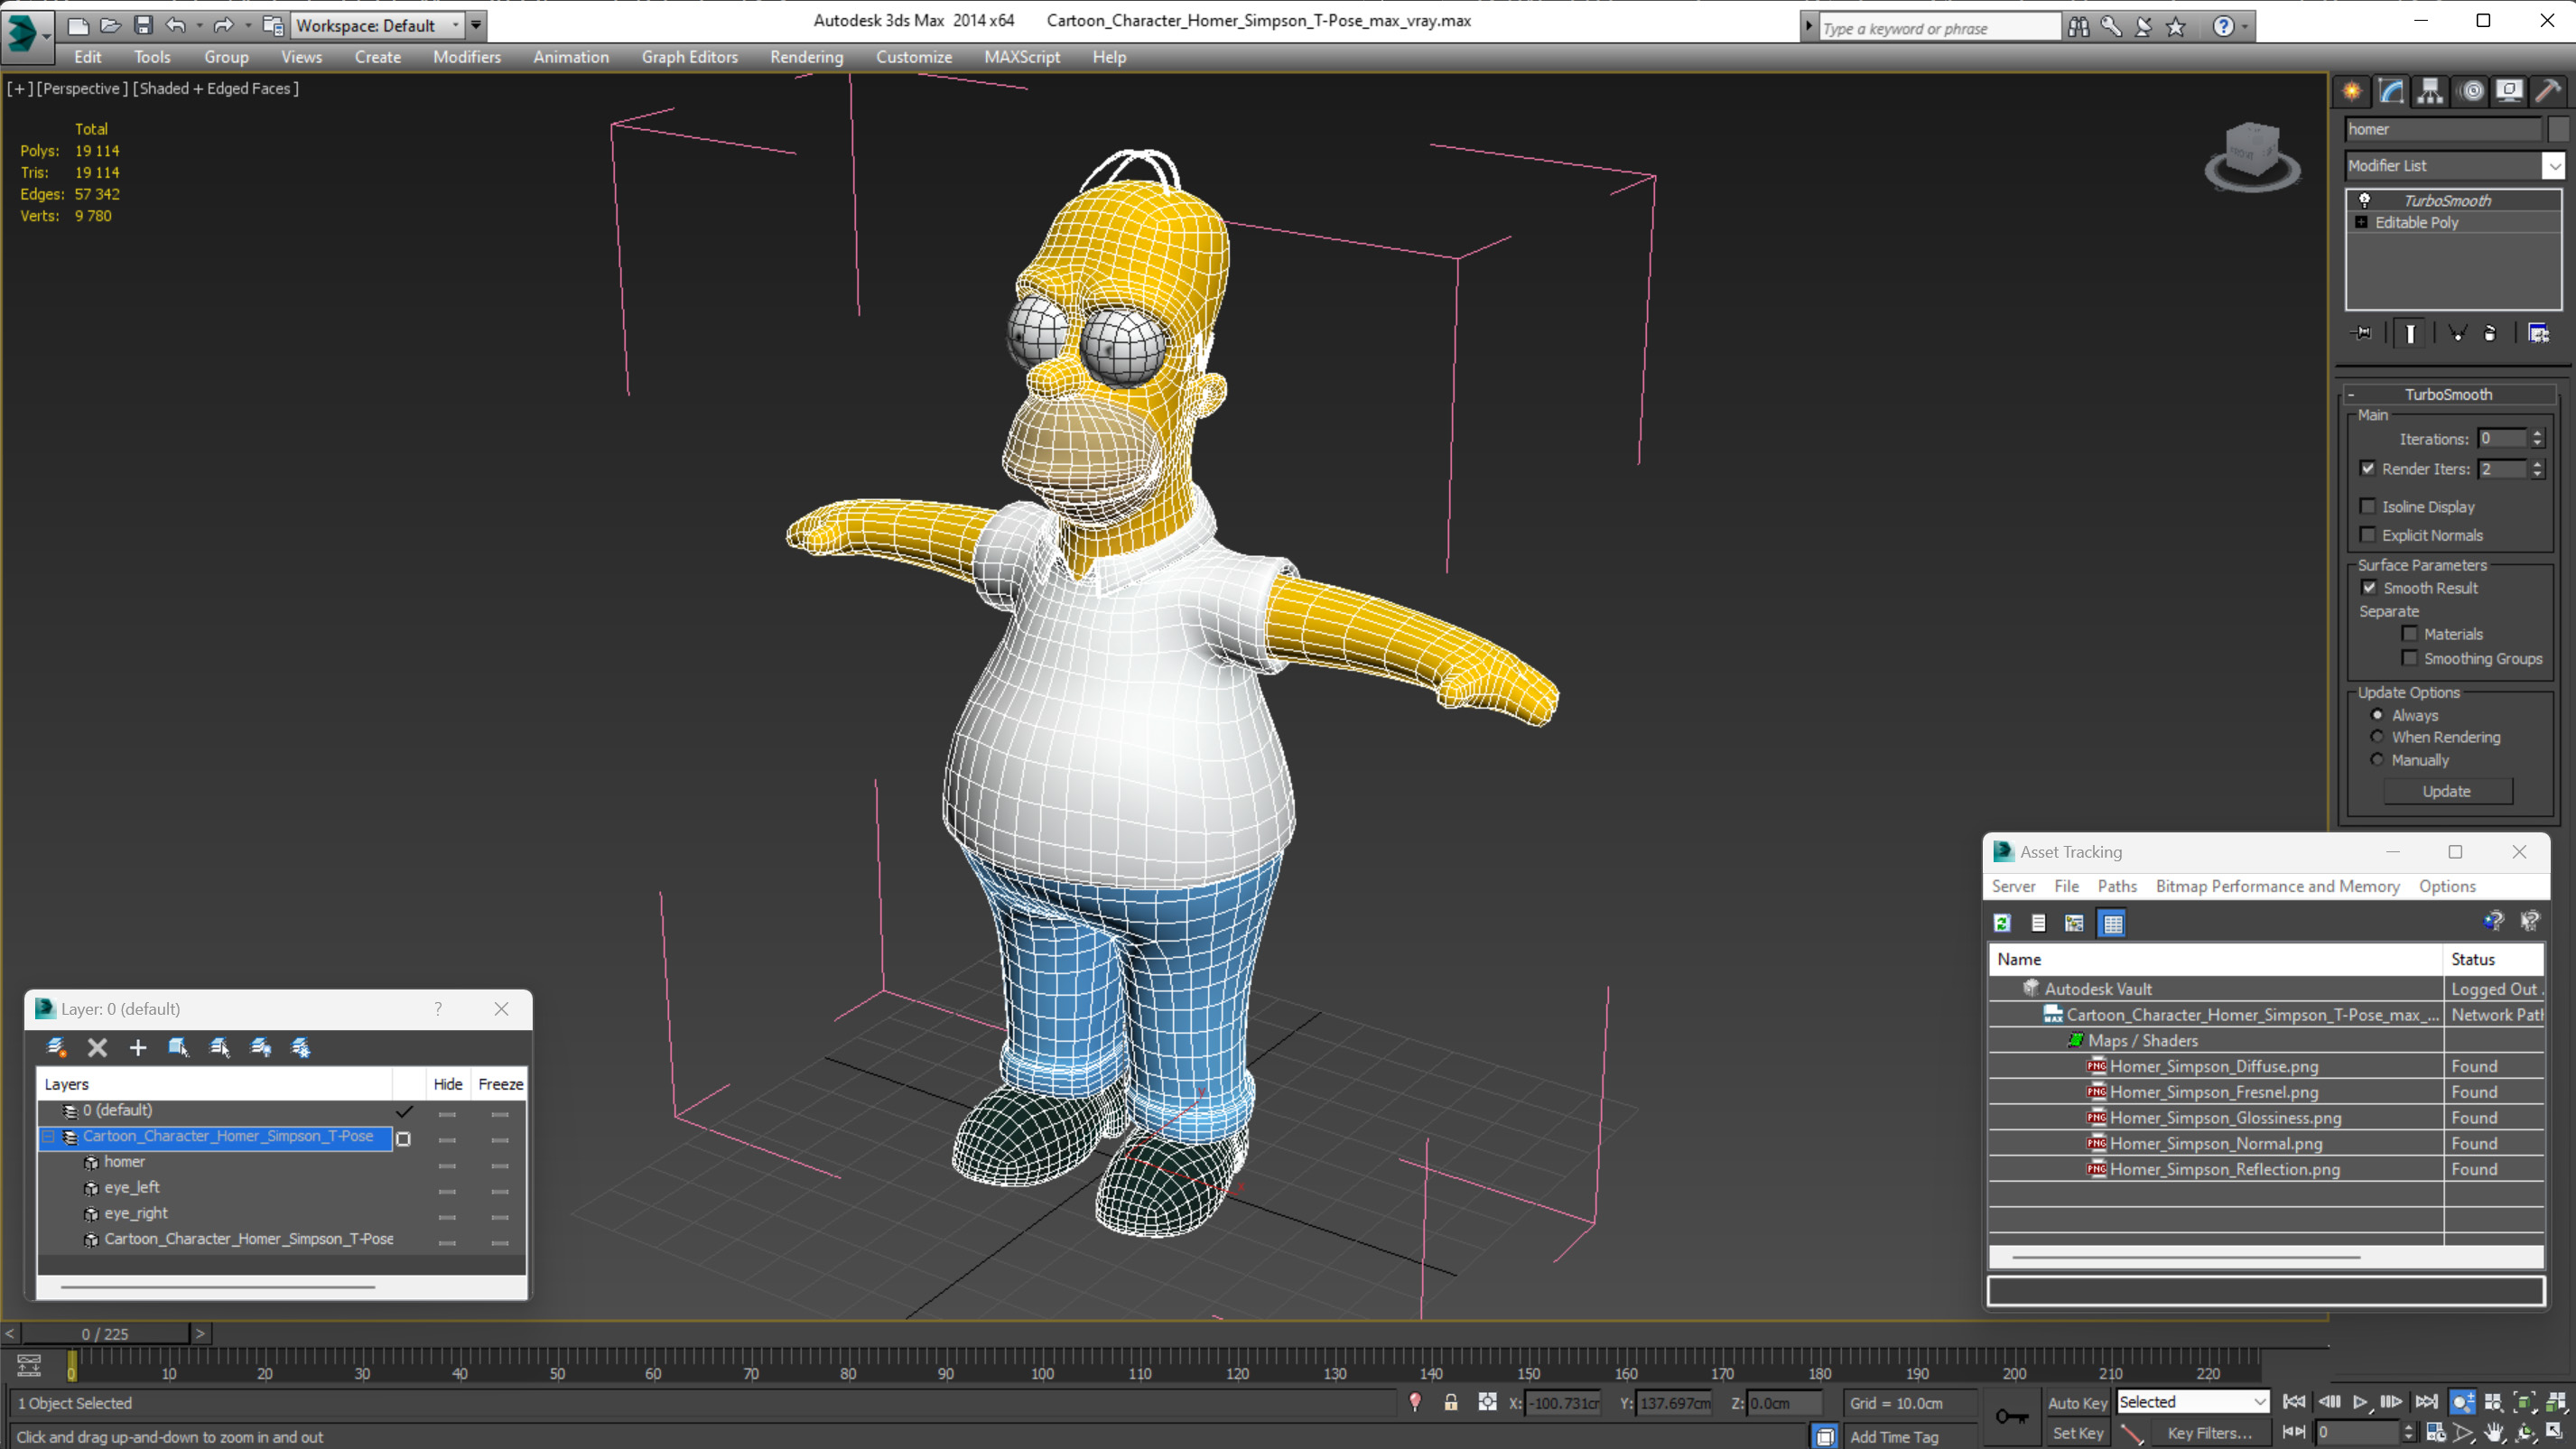Enable Isoline Display checkbox
The image size is (2576, 1449).
click(2368, 506)
